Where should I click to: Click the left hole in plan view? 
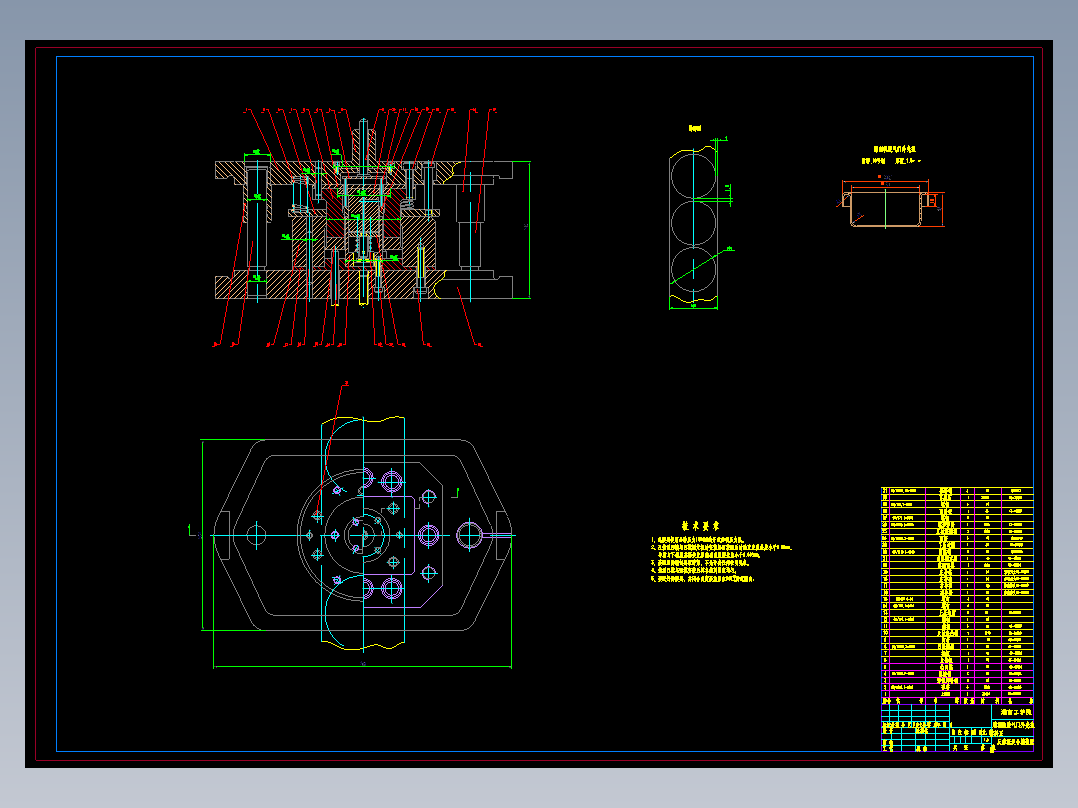pos(256,534)
